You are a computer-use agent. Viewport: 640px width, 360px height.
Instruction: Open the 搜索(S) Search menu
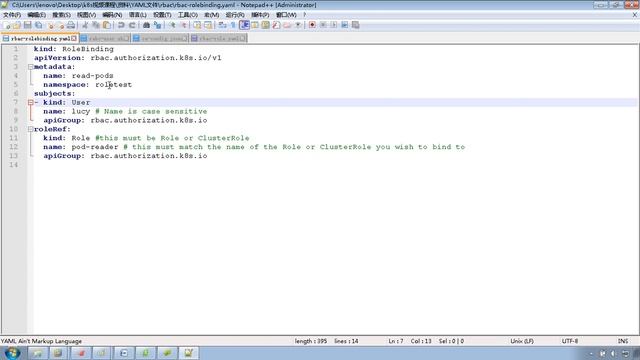click(x=61, y=15)
